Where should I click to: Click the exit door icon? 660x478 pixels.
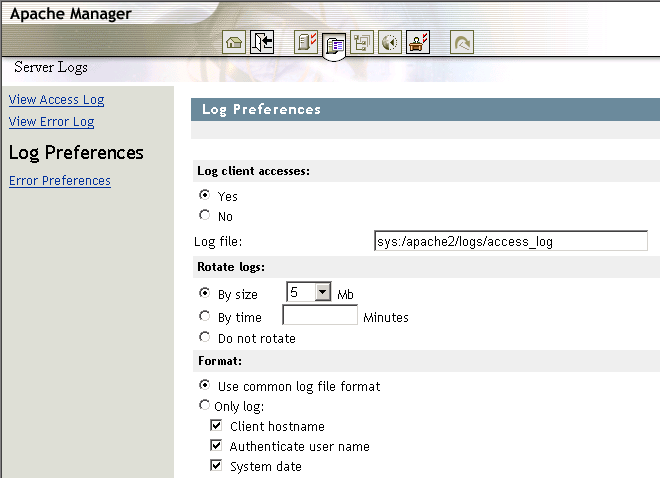(262, 43)
